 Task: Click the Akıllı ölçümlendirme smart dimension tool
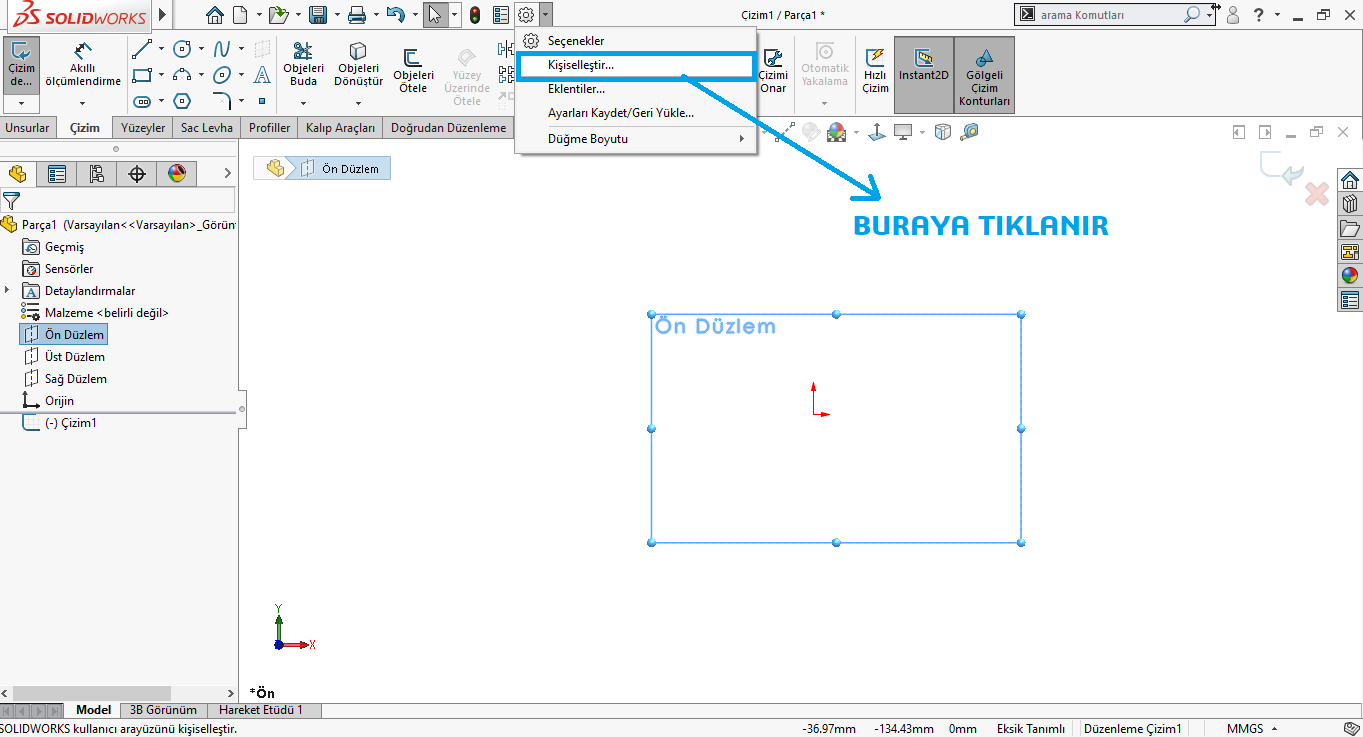point(83,65)
